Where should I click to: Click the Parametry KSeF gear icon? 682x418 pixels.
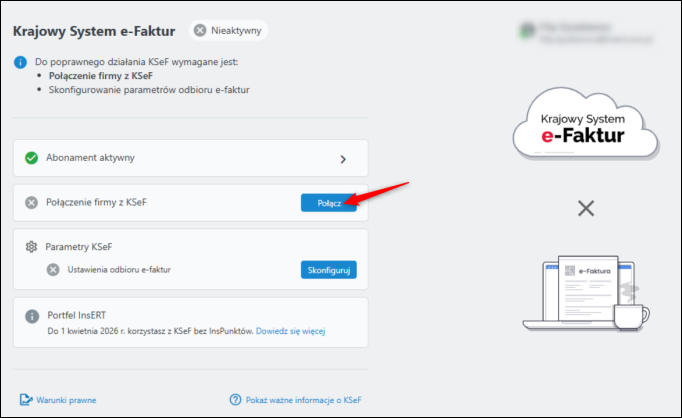point(31,247)
